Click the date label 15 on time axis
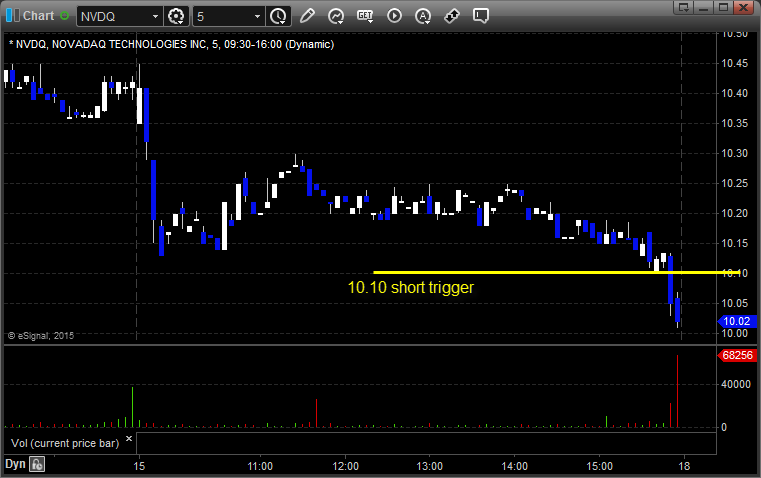 [139, 466]
